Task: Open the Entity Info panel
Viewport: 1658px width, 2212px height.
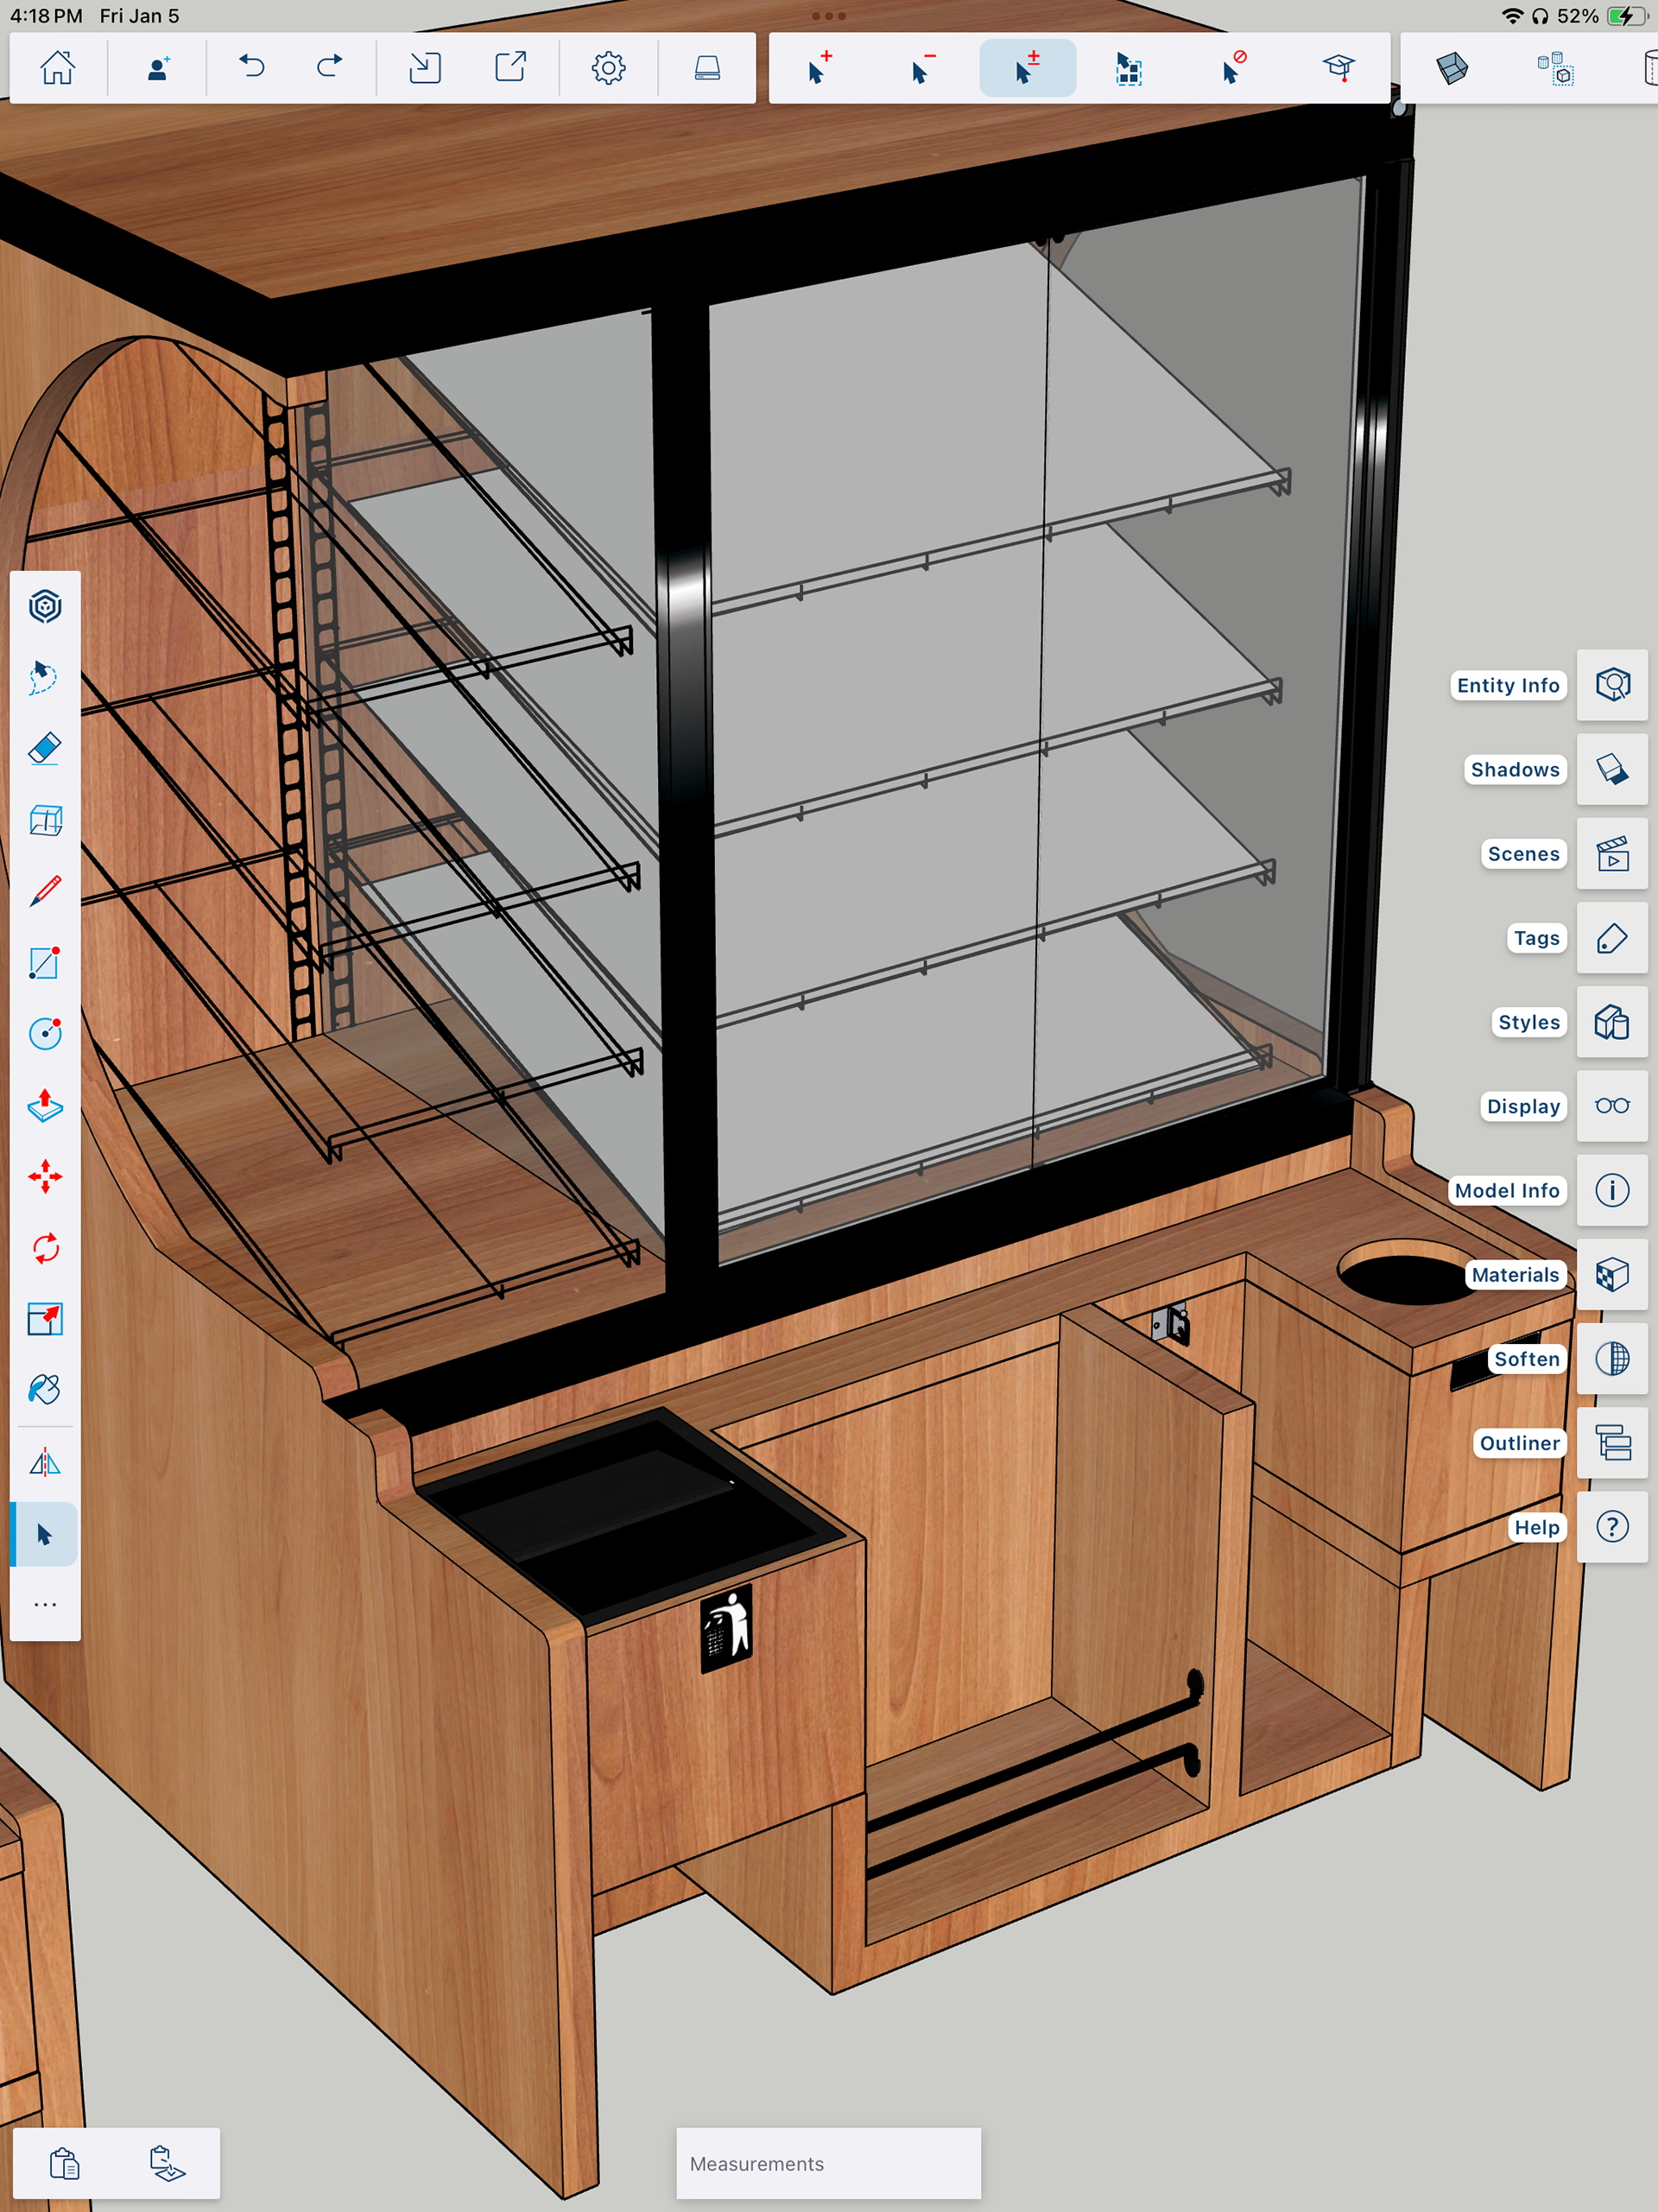Action: (x=1612, y=685)
